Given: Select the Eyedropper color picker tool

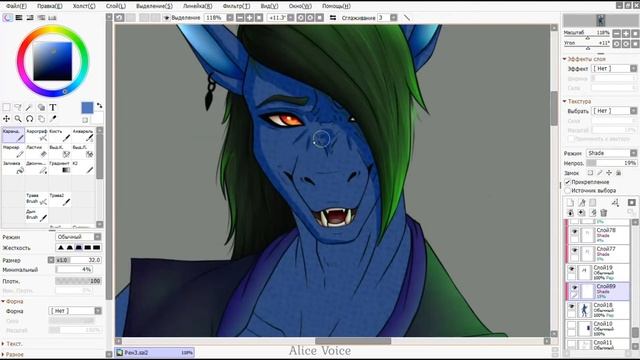Looking at the screenshot, I should (53, 119).
